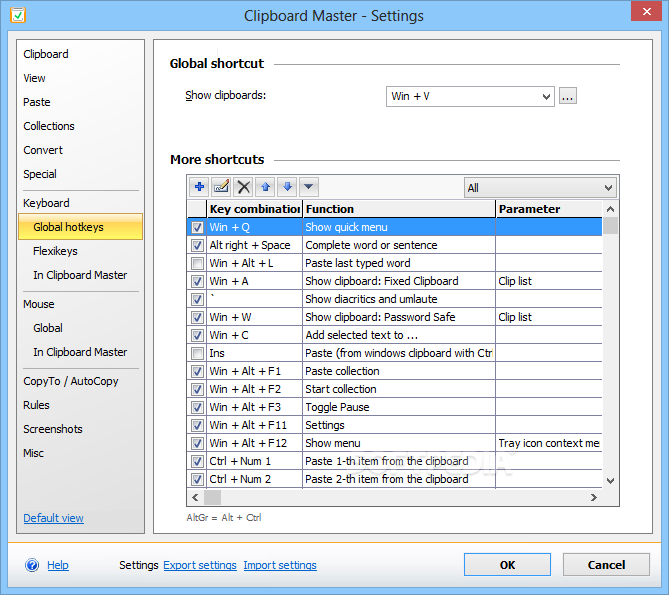669x595 pixels.
Task: Select the Tray icon context menu parameter cell
Action: pos(549,443)
